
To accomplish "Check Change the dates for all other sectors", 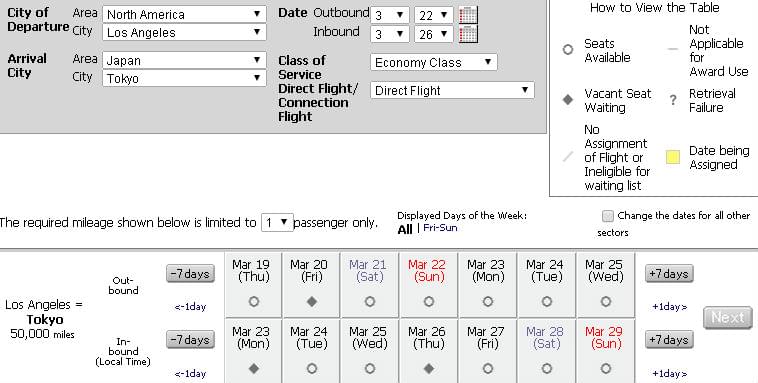I will click(608, 216).
